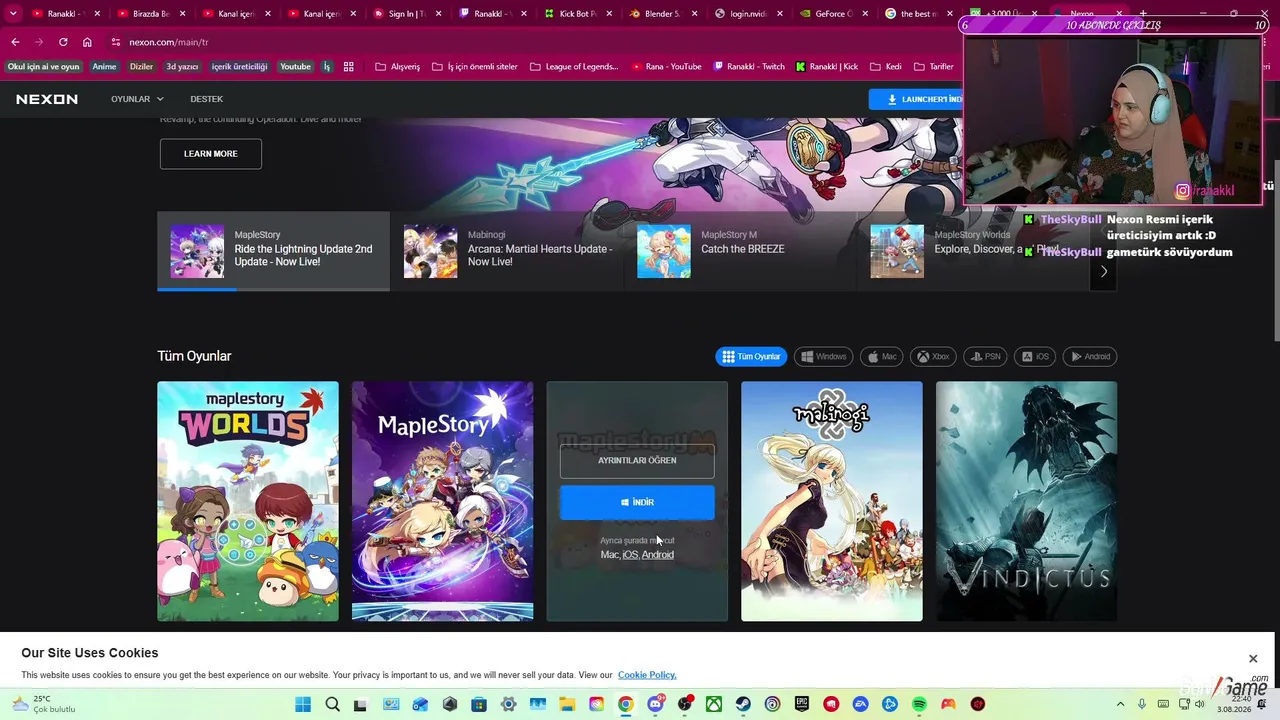Open the browser home page icon
This screenshot has width=1280, height=720.
click(87, 42)
